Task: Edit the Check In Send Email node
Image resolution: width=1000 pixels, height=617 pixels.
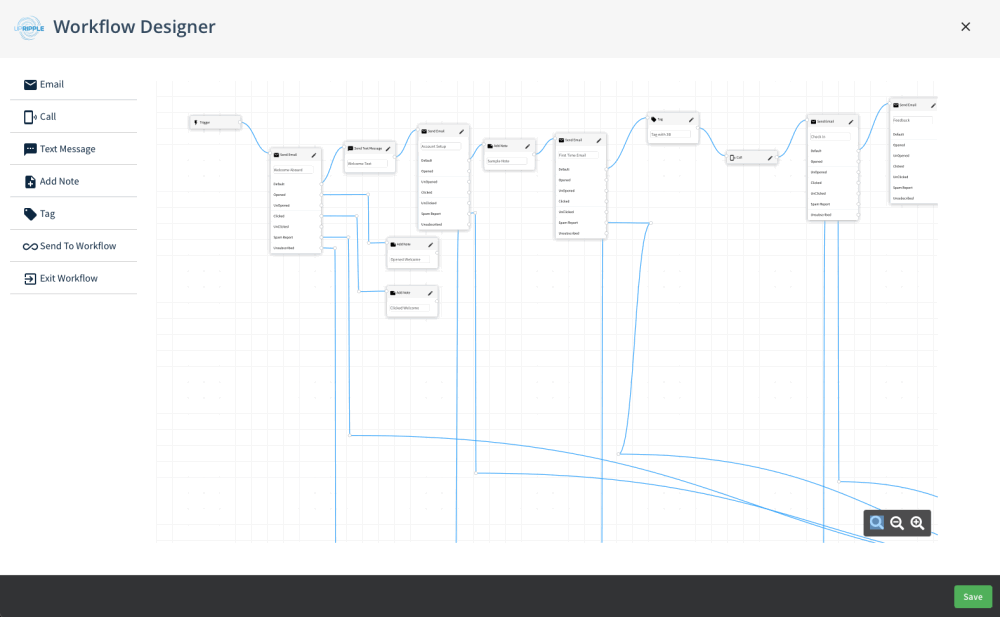Action: point(851,122)
